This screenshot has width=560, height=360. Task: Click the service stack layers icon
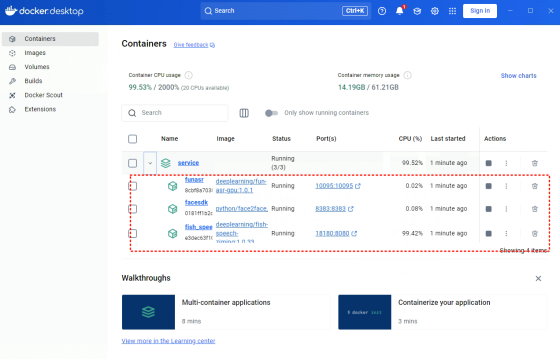166,163
